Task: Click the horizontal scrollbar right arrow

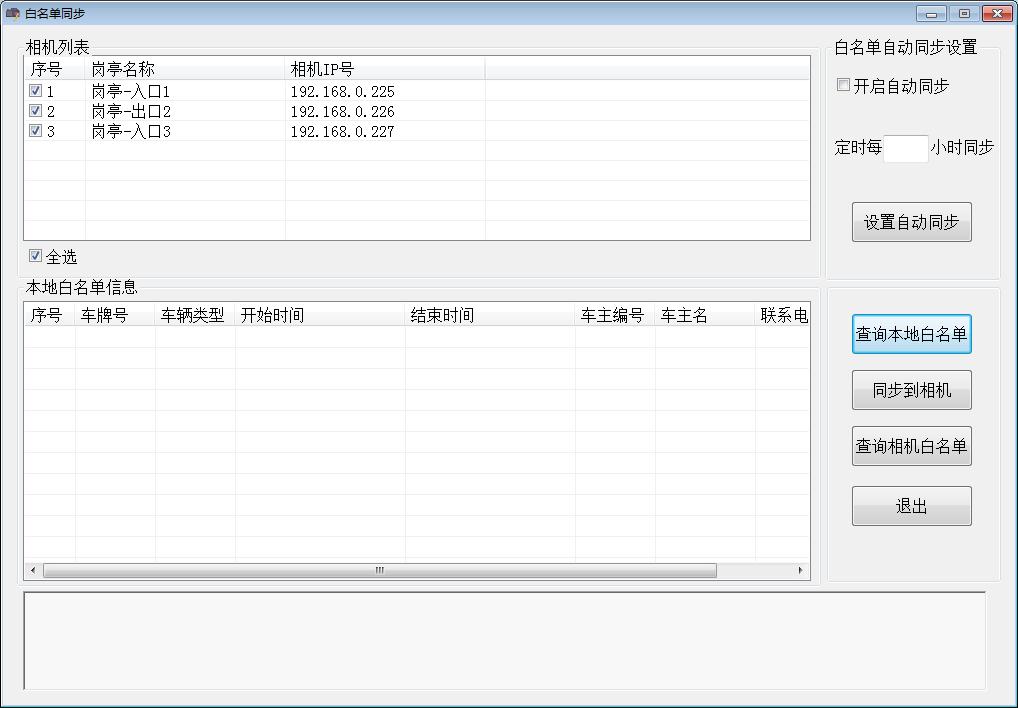Action: pyautogui.click(x=800, y=571)
